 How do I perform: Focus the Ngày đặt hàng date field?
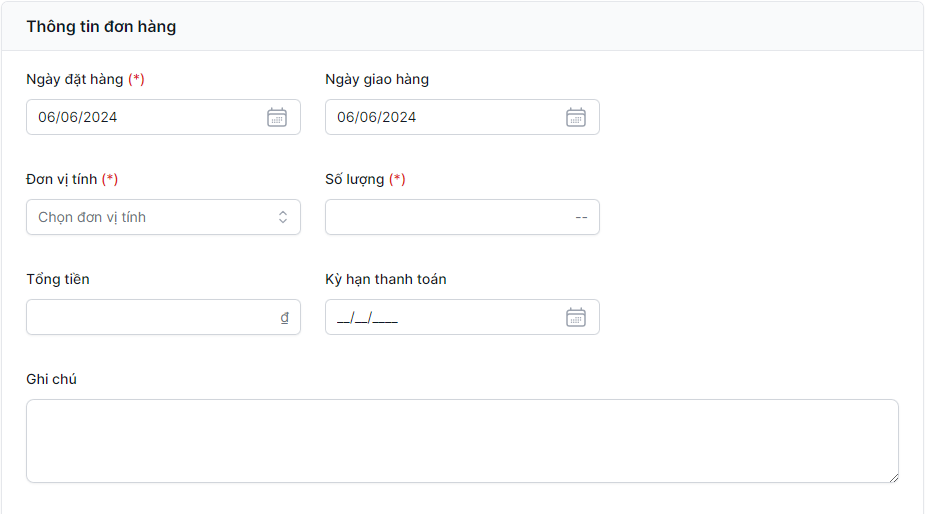140,117
